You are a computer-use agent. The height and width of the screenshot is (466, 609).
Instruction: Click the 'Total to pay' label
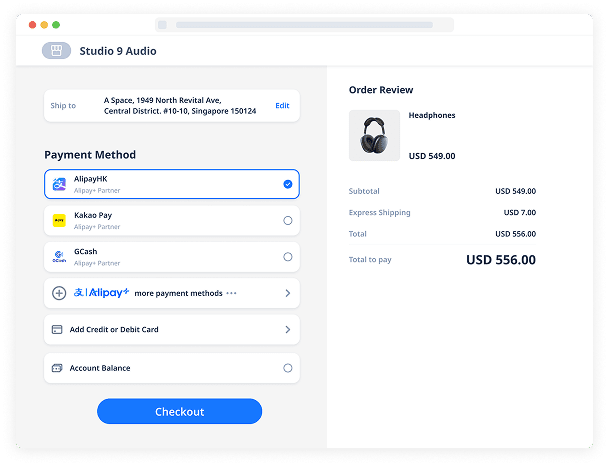[370, 260]
